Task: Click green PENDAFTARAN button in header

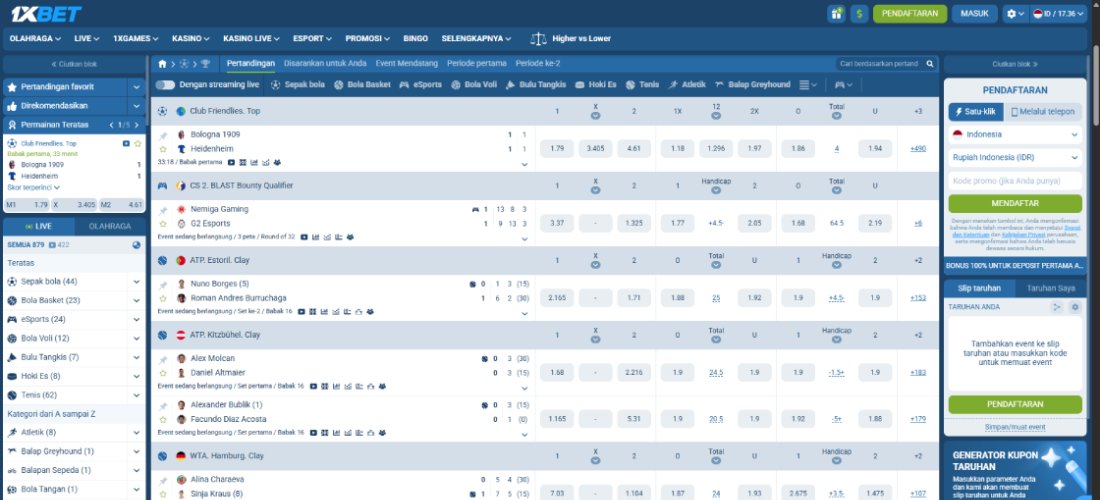Action: point(910,13)
